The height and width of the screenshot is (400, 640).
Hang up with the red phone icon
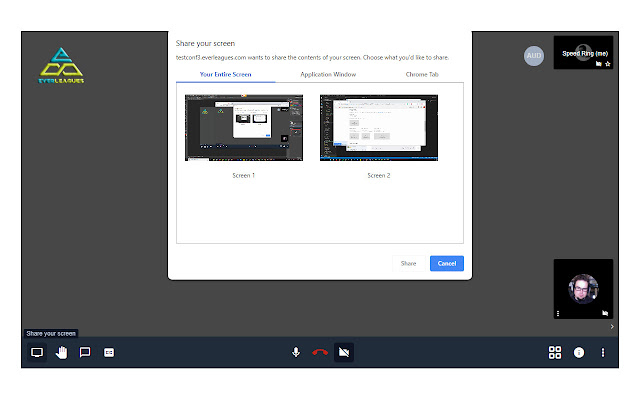click(x=320, y=352)
